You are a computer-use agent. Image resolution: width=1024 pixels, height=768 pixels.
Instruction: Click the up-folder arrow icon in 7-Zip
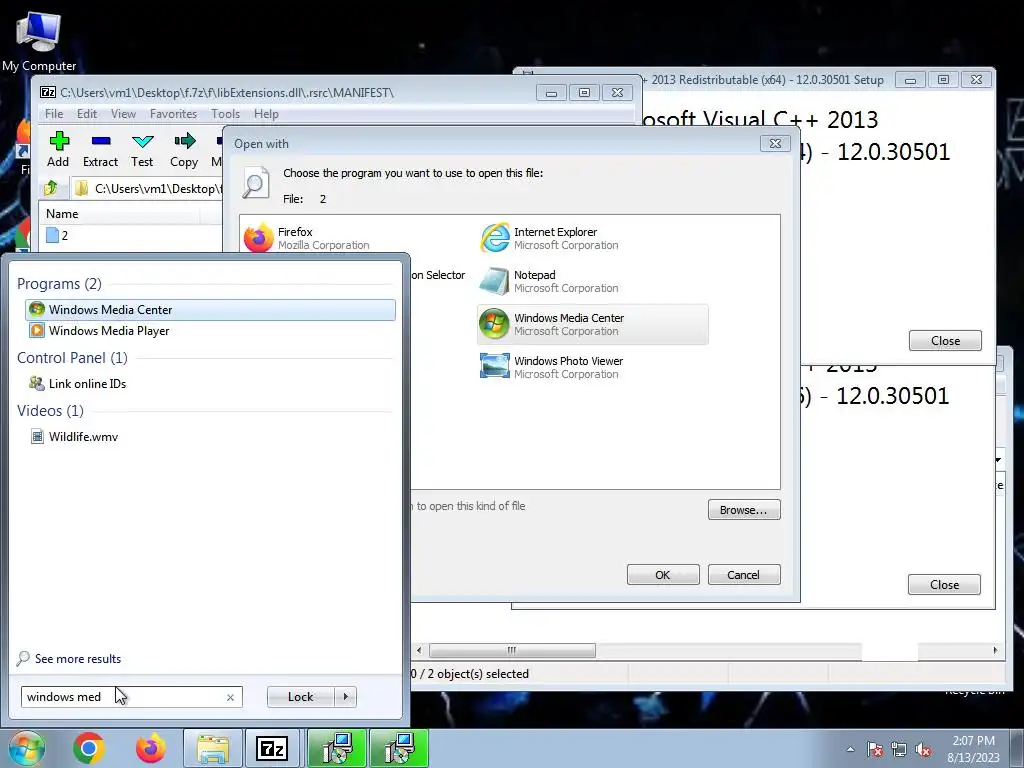51,189
